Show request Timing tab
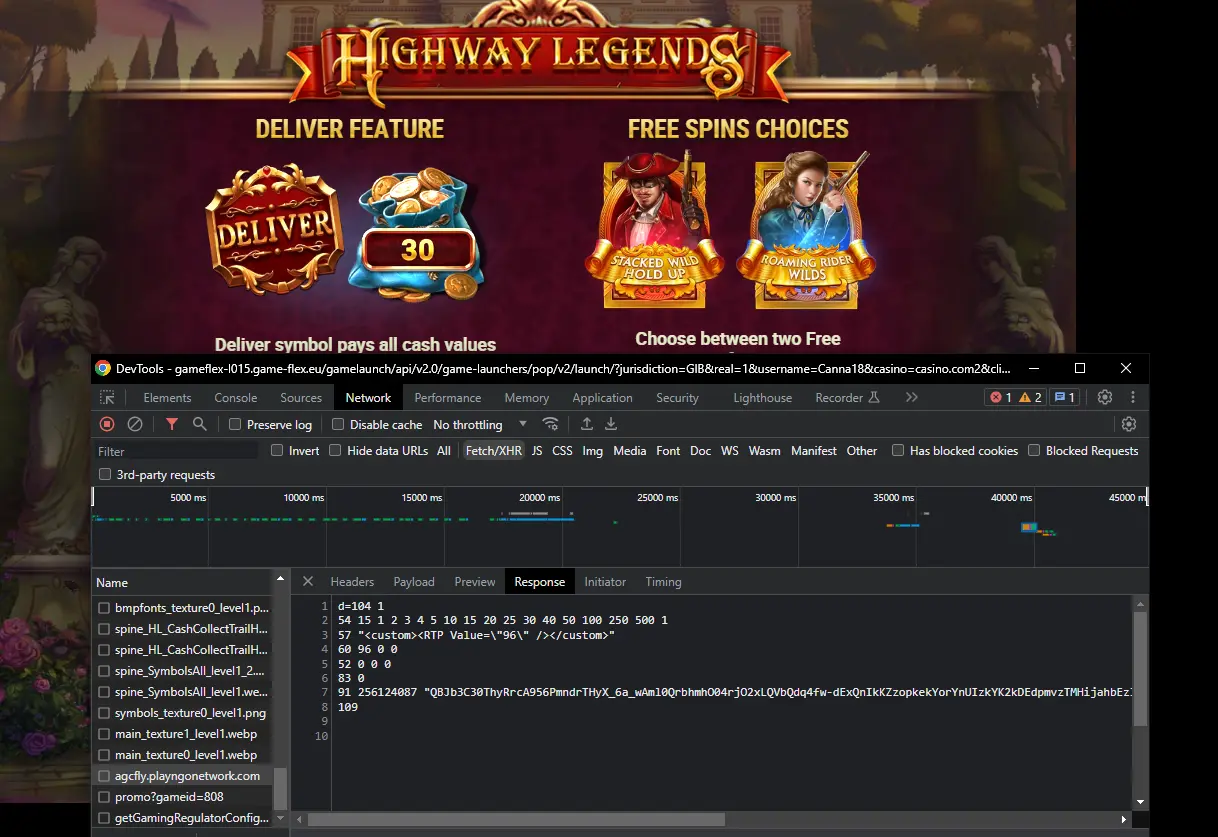The image size is (1218, 837). pos(663,582)
